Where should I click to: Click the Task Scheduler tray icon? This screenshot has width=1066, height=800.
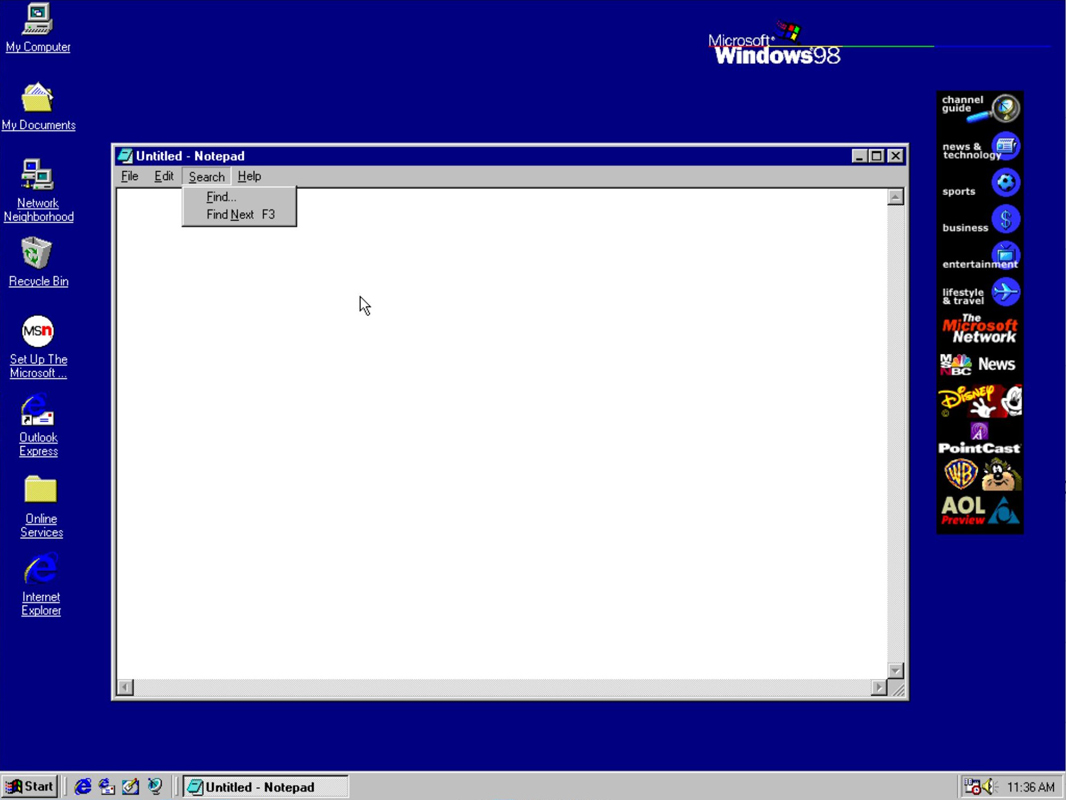[972, 786]
